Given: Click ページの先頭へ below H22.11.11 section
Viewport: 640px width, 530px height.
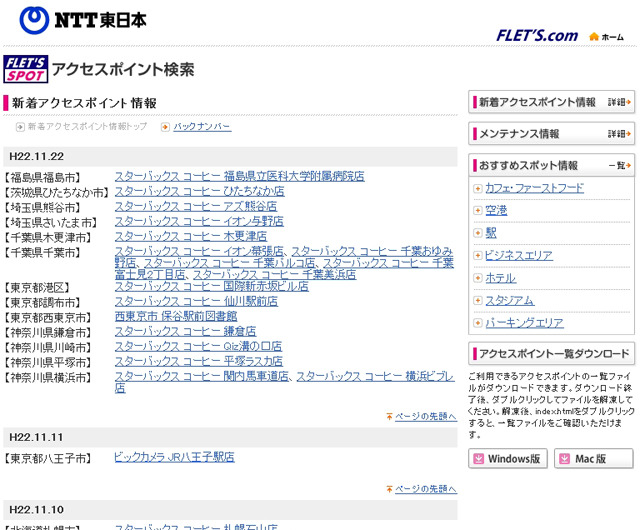Looking at the screenshot, I should click(426, 489).
